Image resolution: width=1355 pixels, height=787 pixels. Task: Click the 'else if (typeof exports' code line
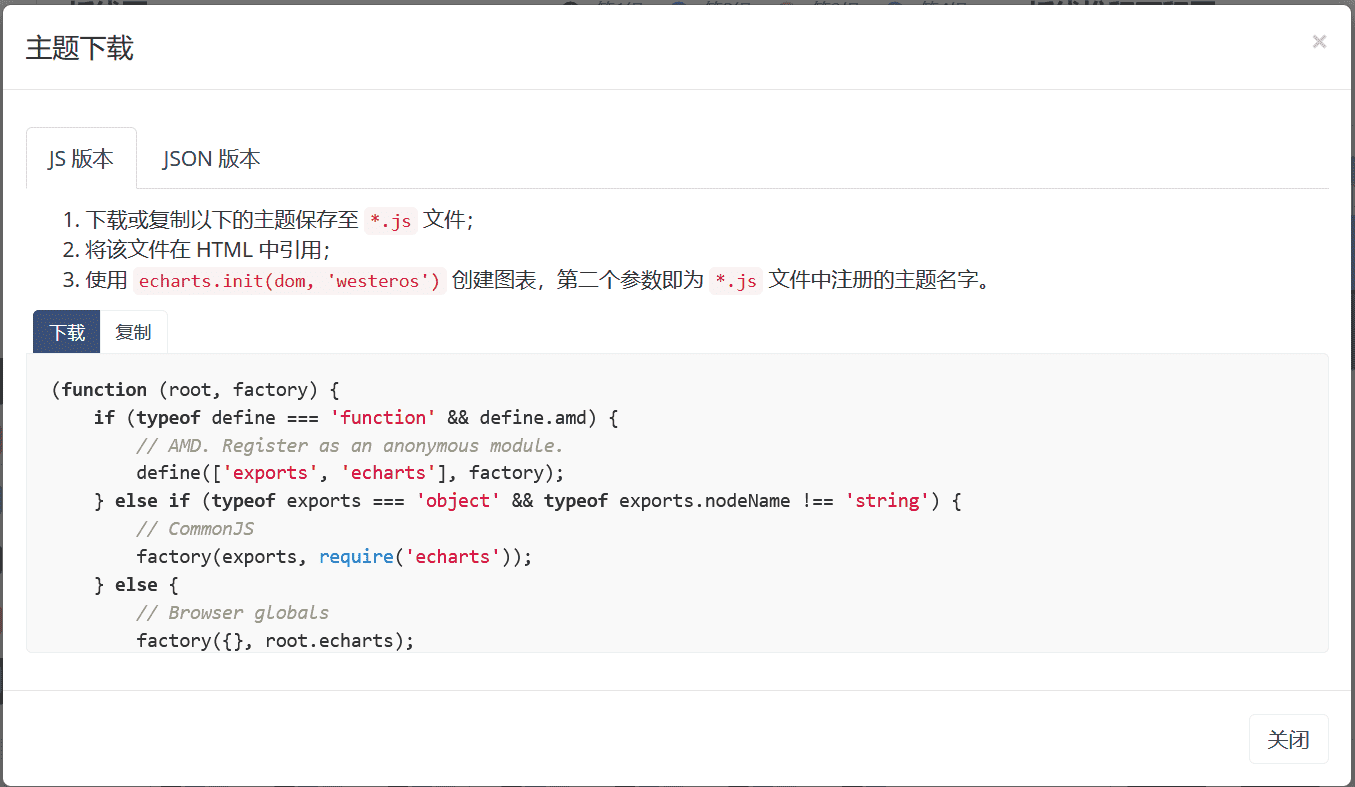(527, 501)
